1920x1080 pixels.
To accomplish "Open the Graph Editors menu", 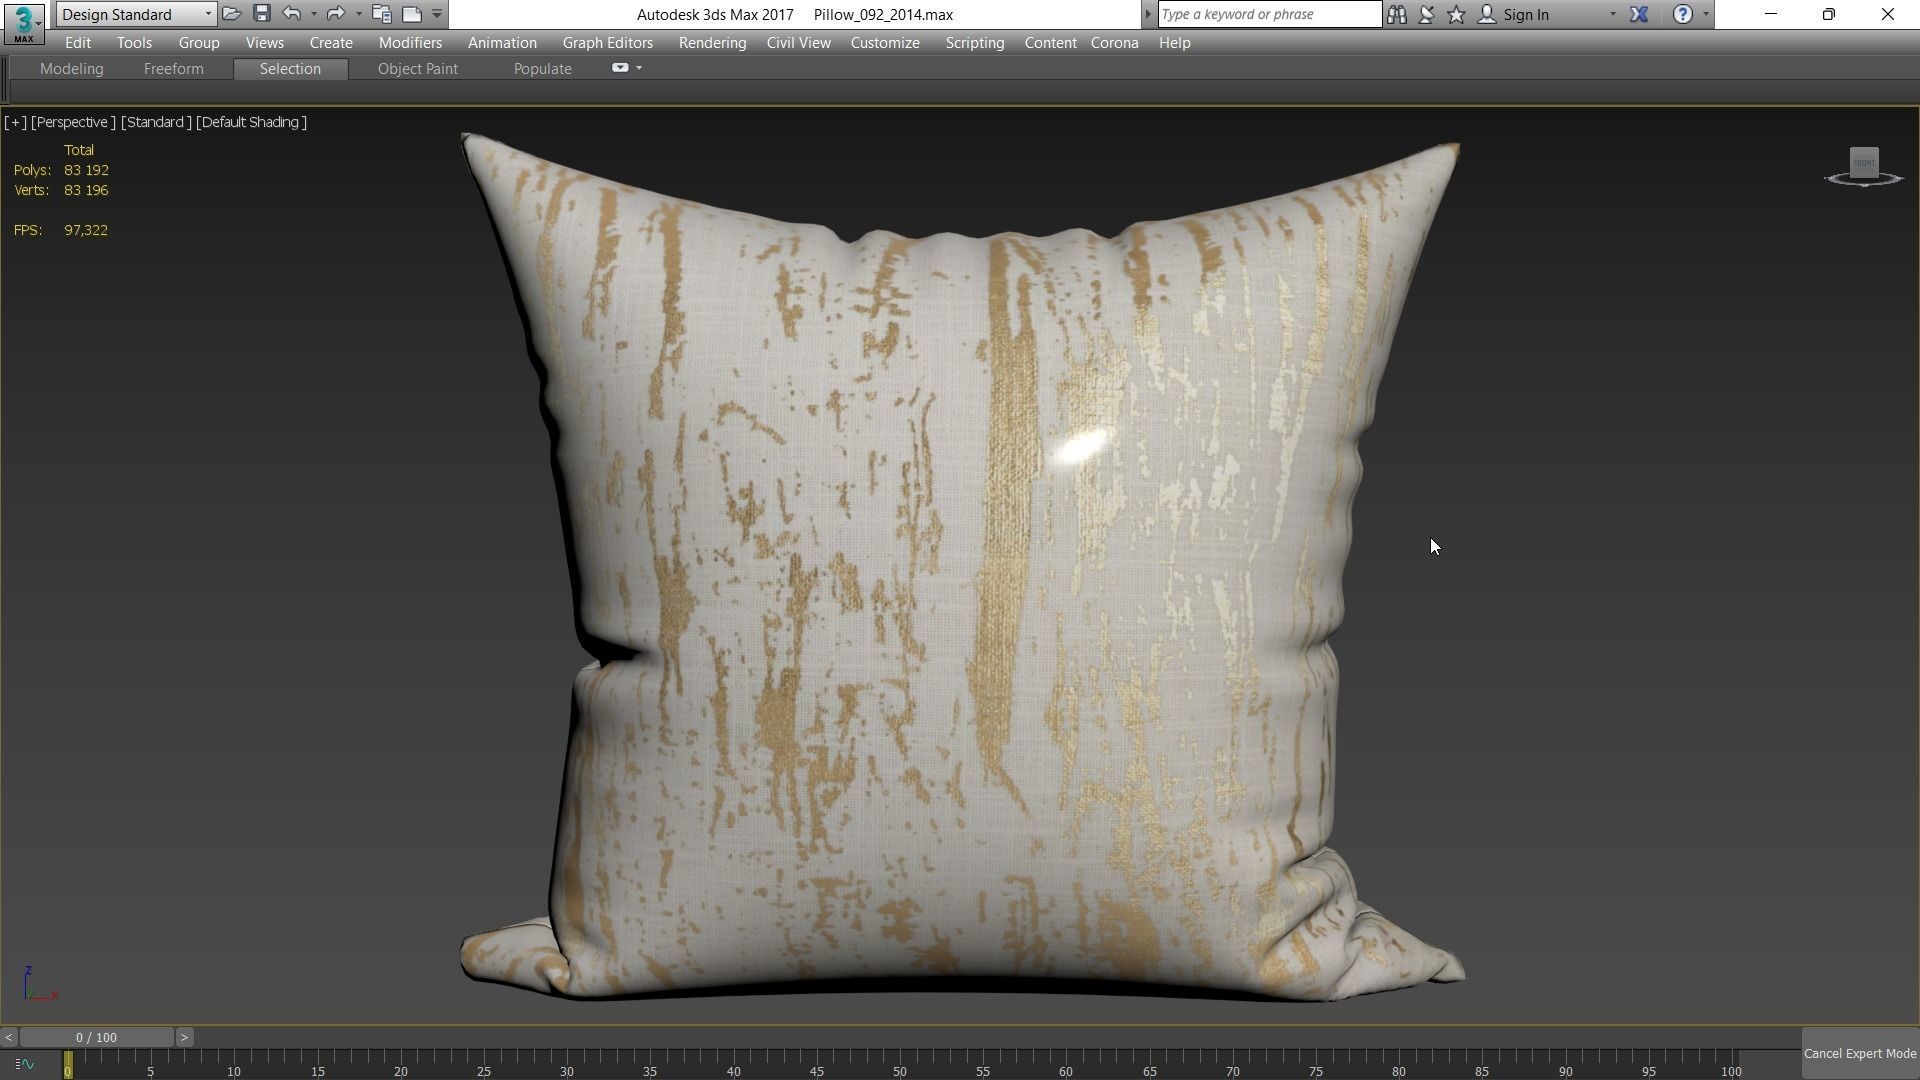I will point(608,43).
